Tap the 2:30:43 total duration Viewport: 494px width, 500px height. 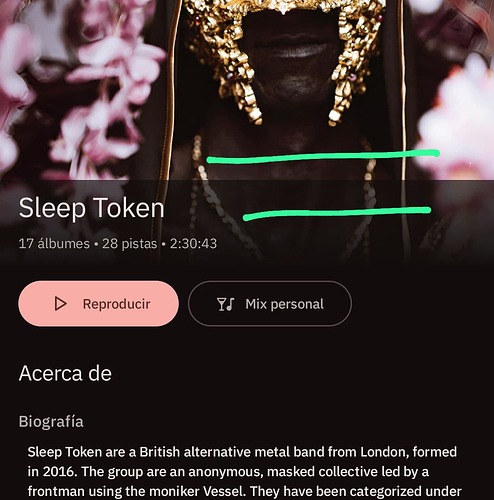193,244
